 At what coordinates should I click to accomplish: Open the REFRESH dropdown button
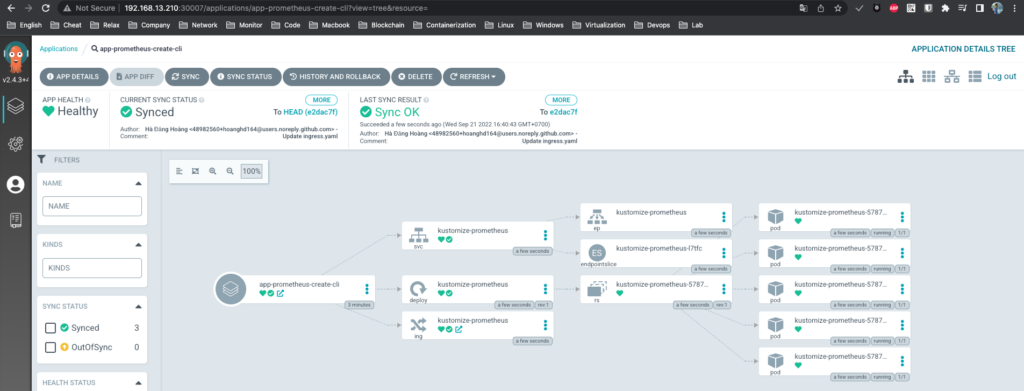[x=474, y=76]
